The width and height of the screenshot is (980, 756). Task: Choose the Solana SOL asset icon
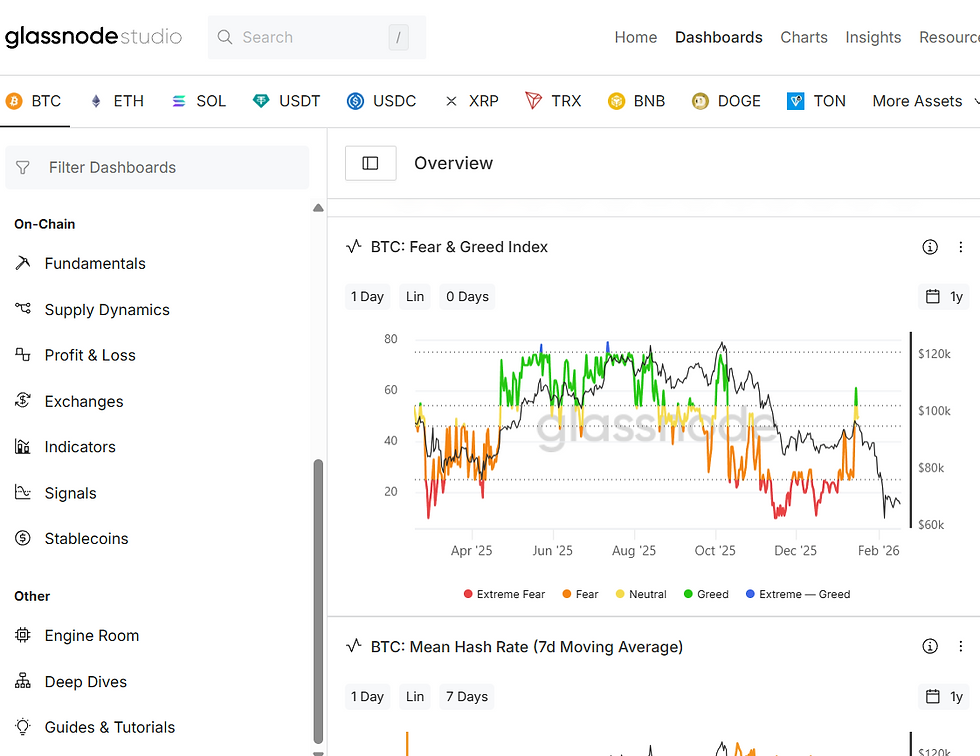(x=179, y=101)
